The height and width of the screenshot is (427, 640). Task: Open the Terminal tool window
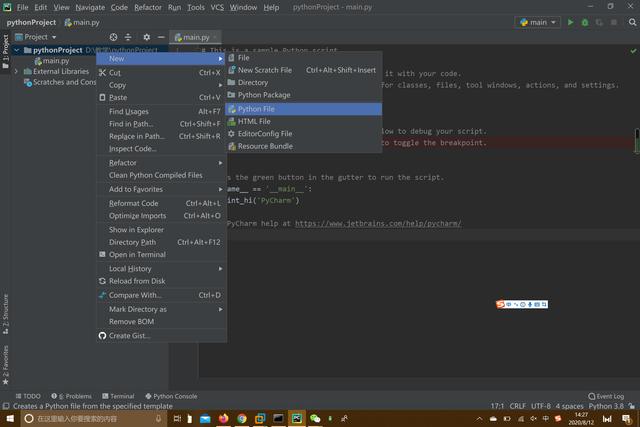coord(118,396)
